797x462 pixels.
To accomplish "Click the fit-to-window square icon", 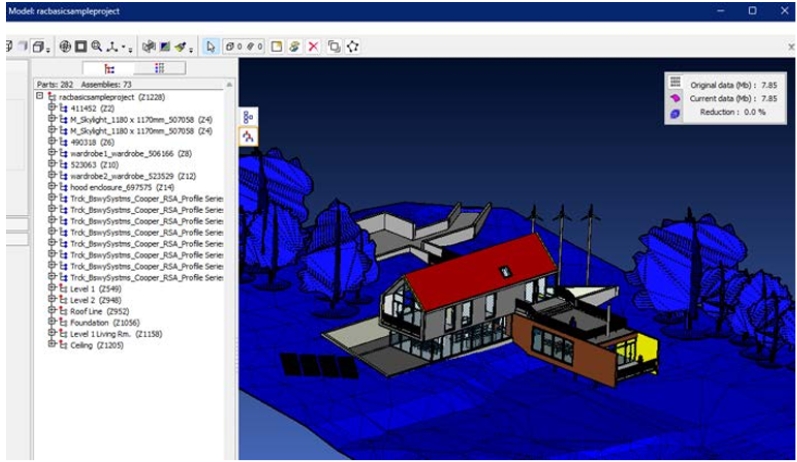I will 81,46.
